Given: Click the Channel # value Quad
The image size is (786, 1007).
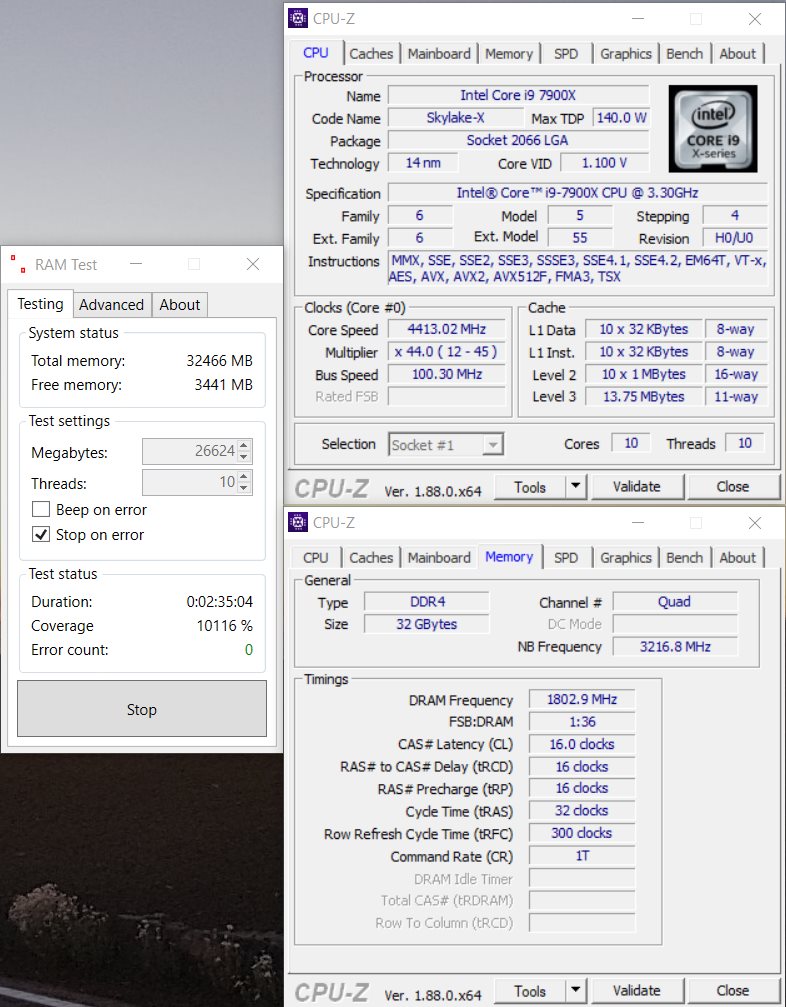Looking at the screenshot, I should 675,602.
